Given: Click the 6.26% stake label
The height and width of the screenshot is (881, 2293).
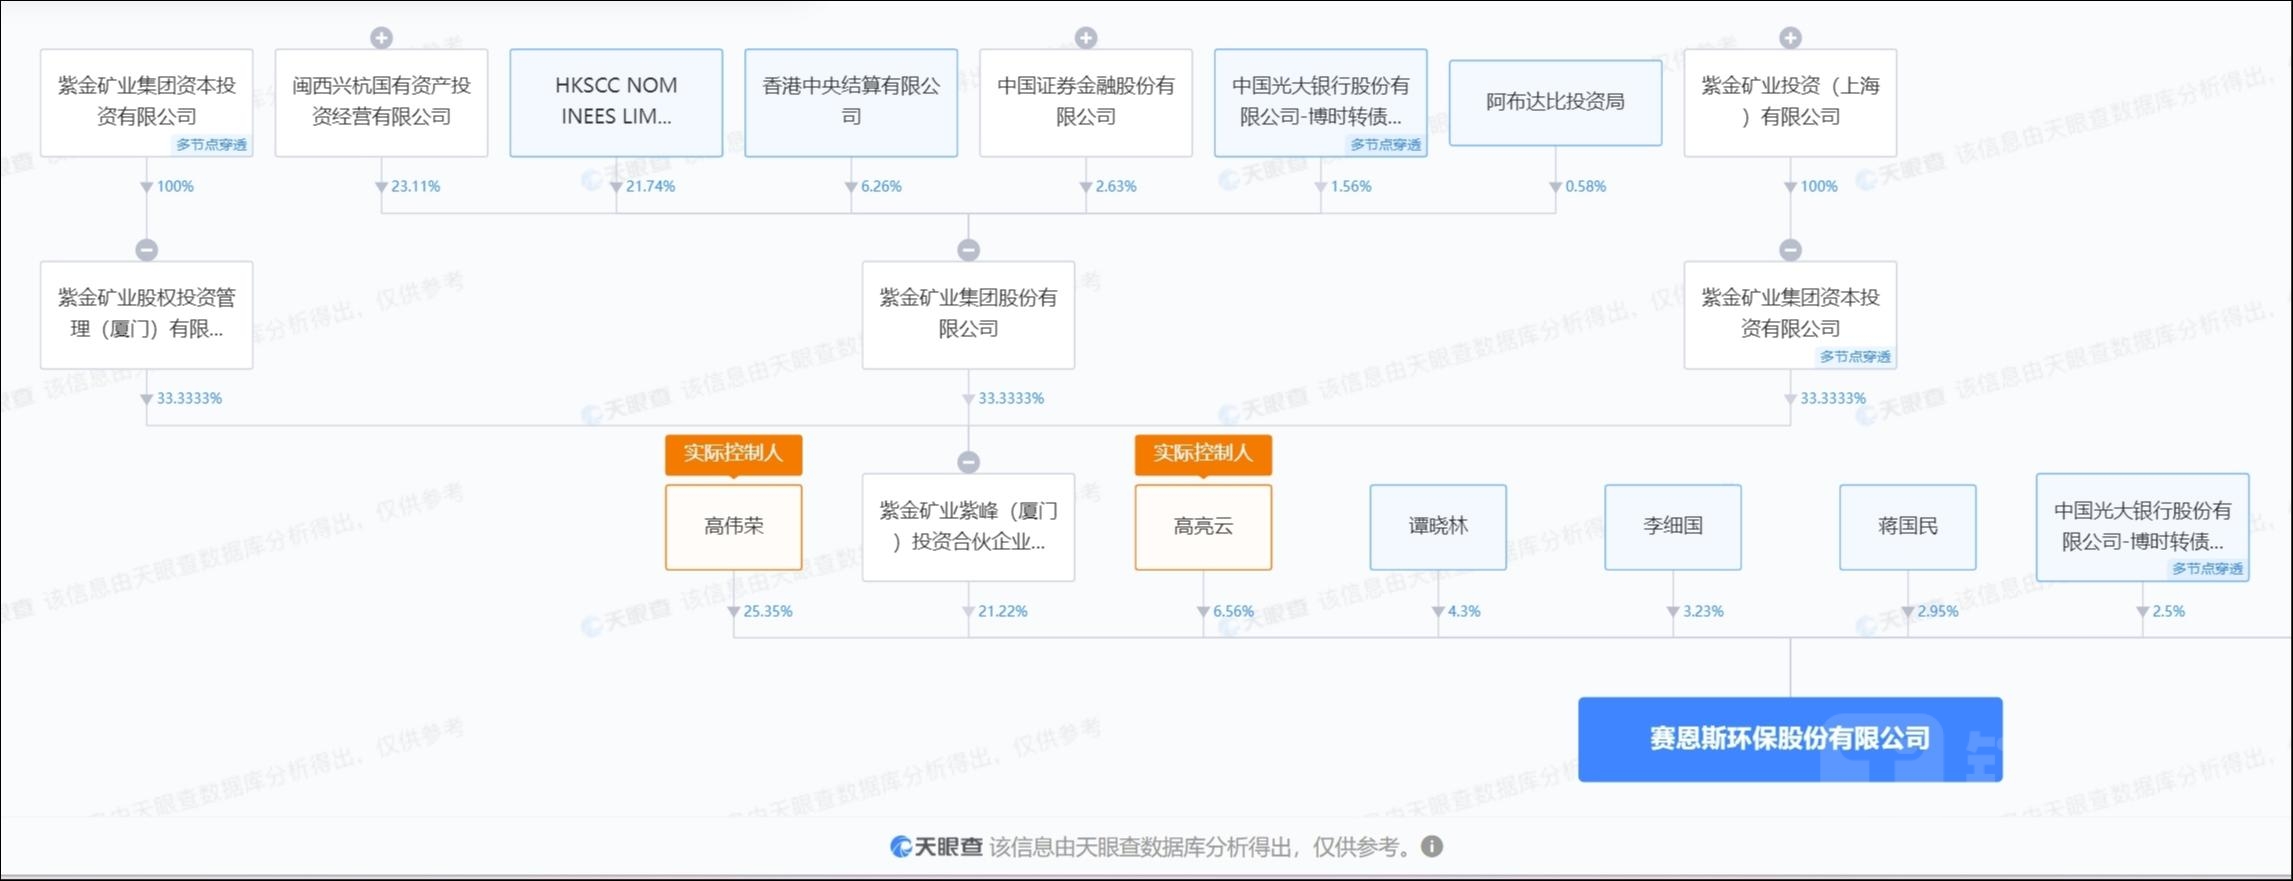Looking at the screenshot, I should point(881,187).
